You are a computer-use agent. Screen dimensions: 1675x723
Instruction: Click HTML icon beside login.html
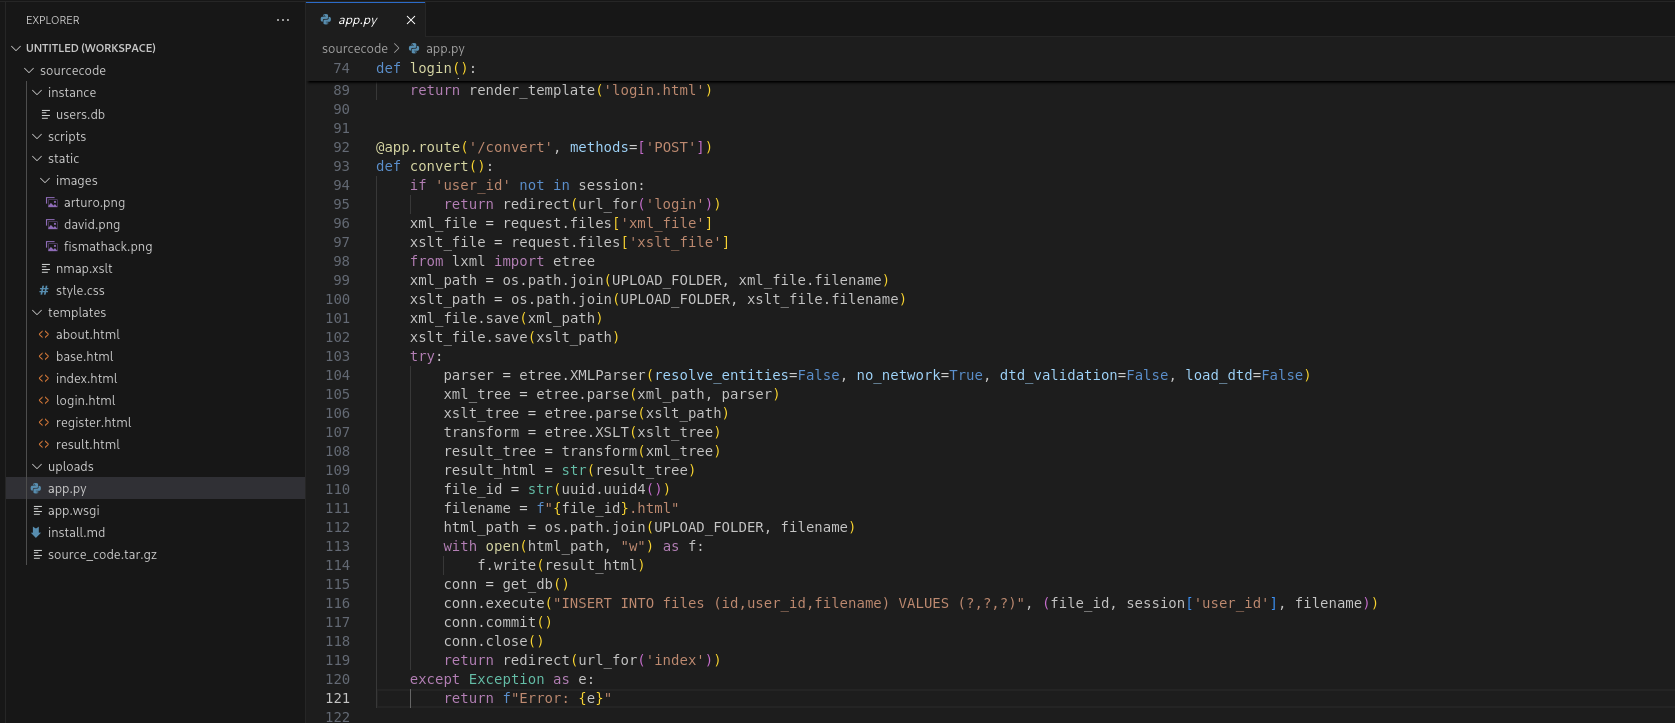click(44, 401)
